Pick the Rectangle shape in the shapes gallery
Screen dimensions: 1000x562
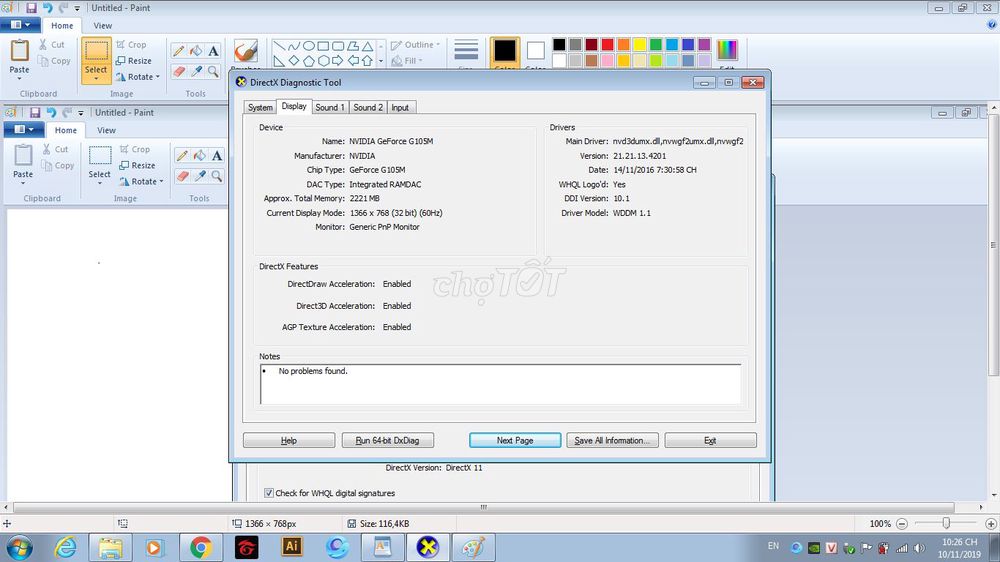click(323, 46)
